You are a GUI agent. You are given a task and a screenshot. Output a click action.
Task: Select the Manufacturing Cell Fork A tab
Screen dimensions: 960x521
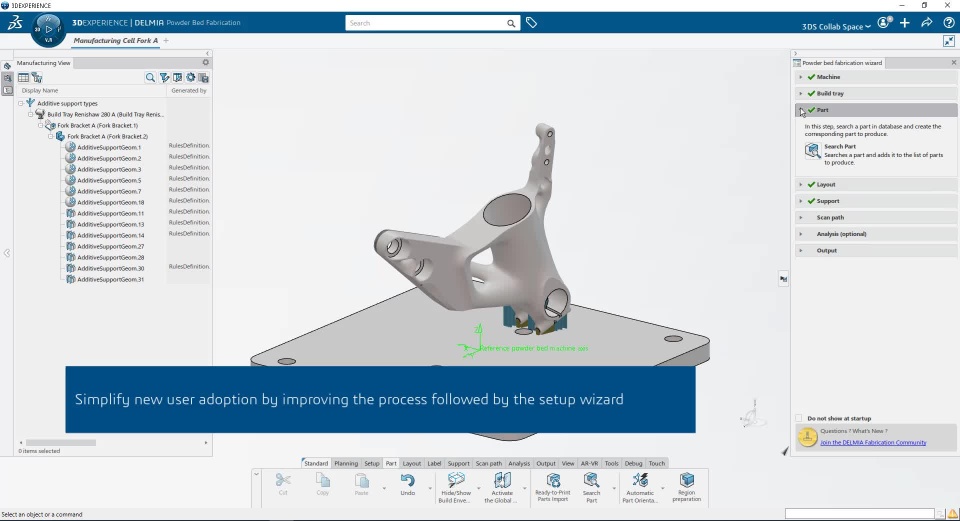pos(116,40)
